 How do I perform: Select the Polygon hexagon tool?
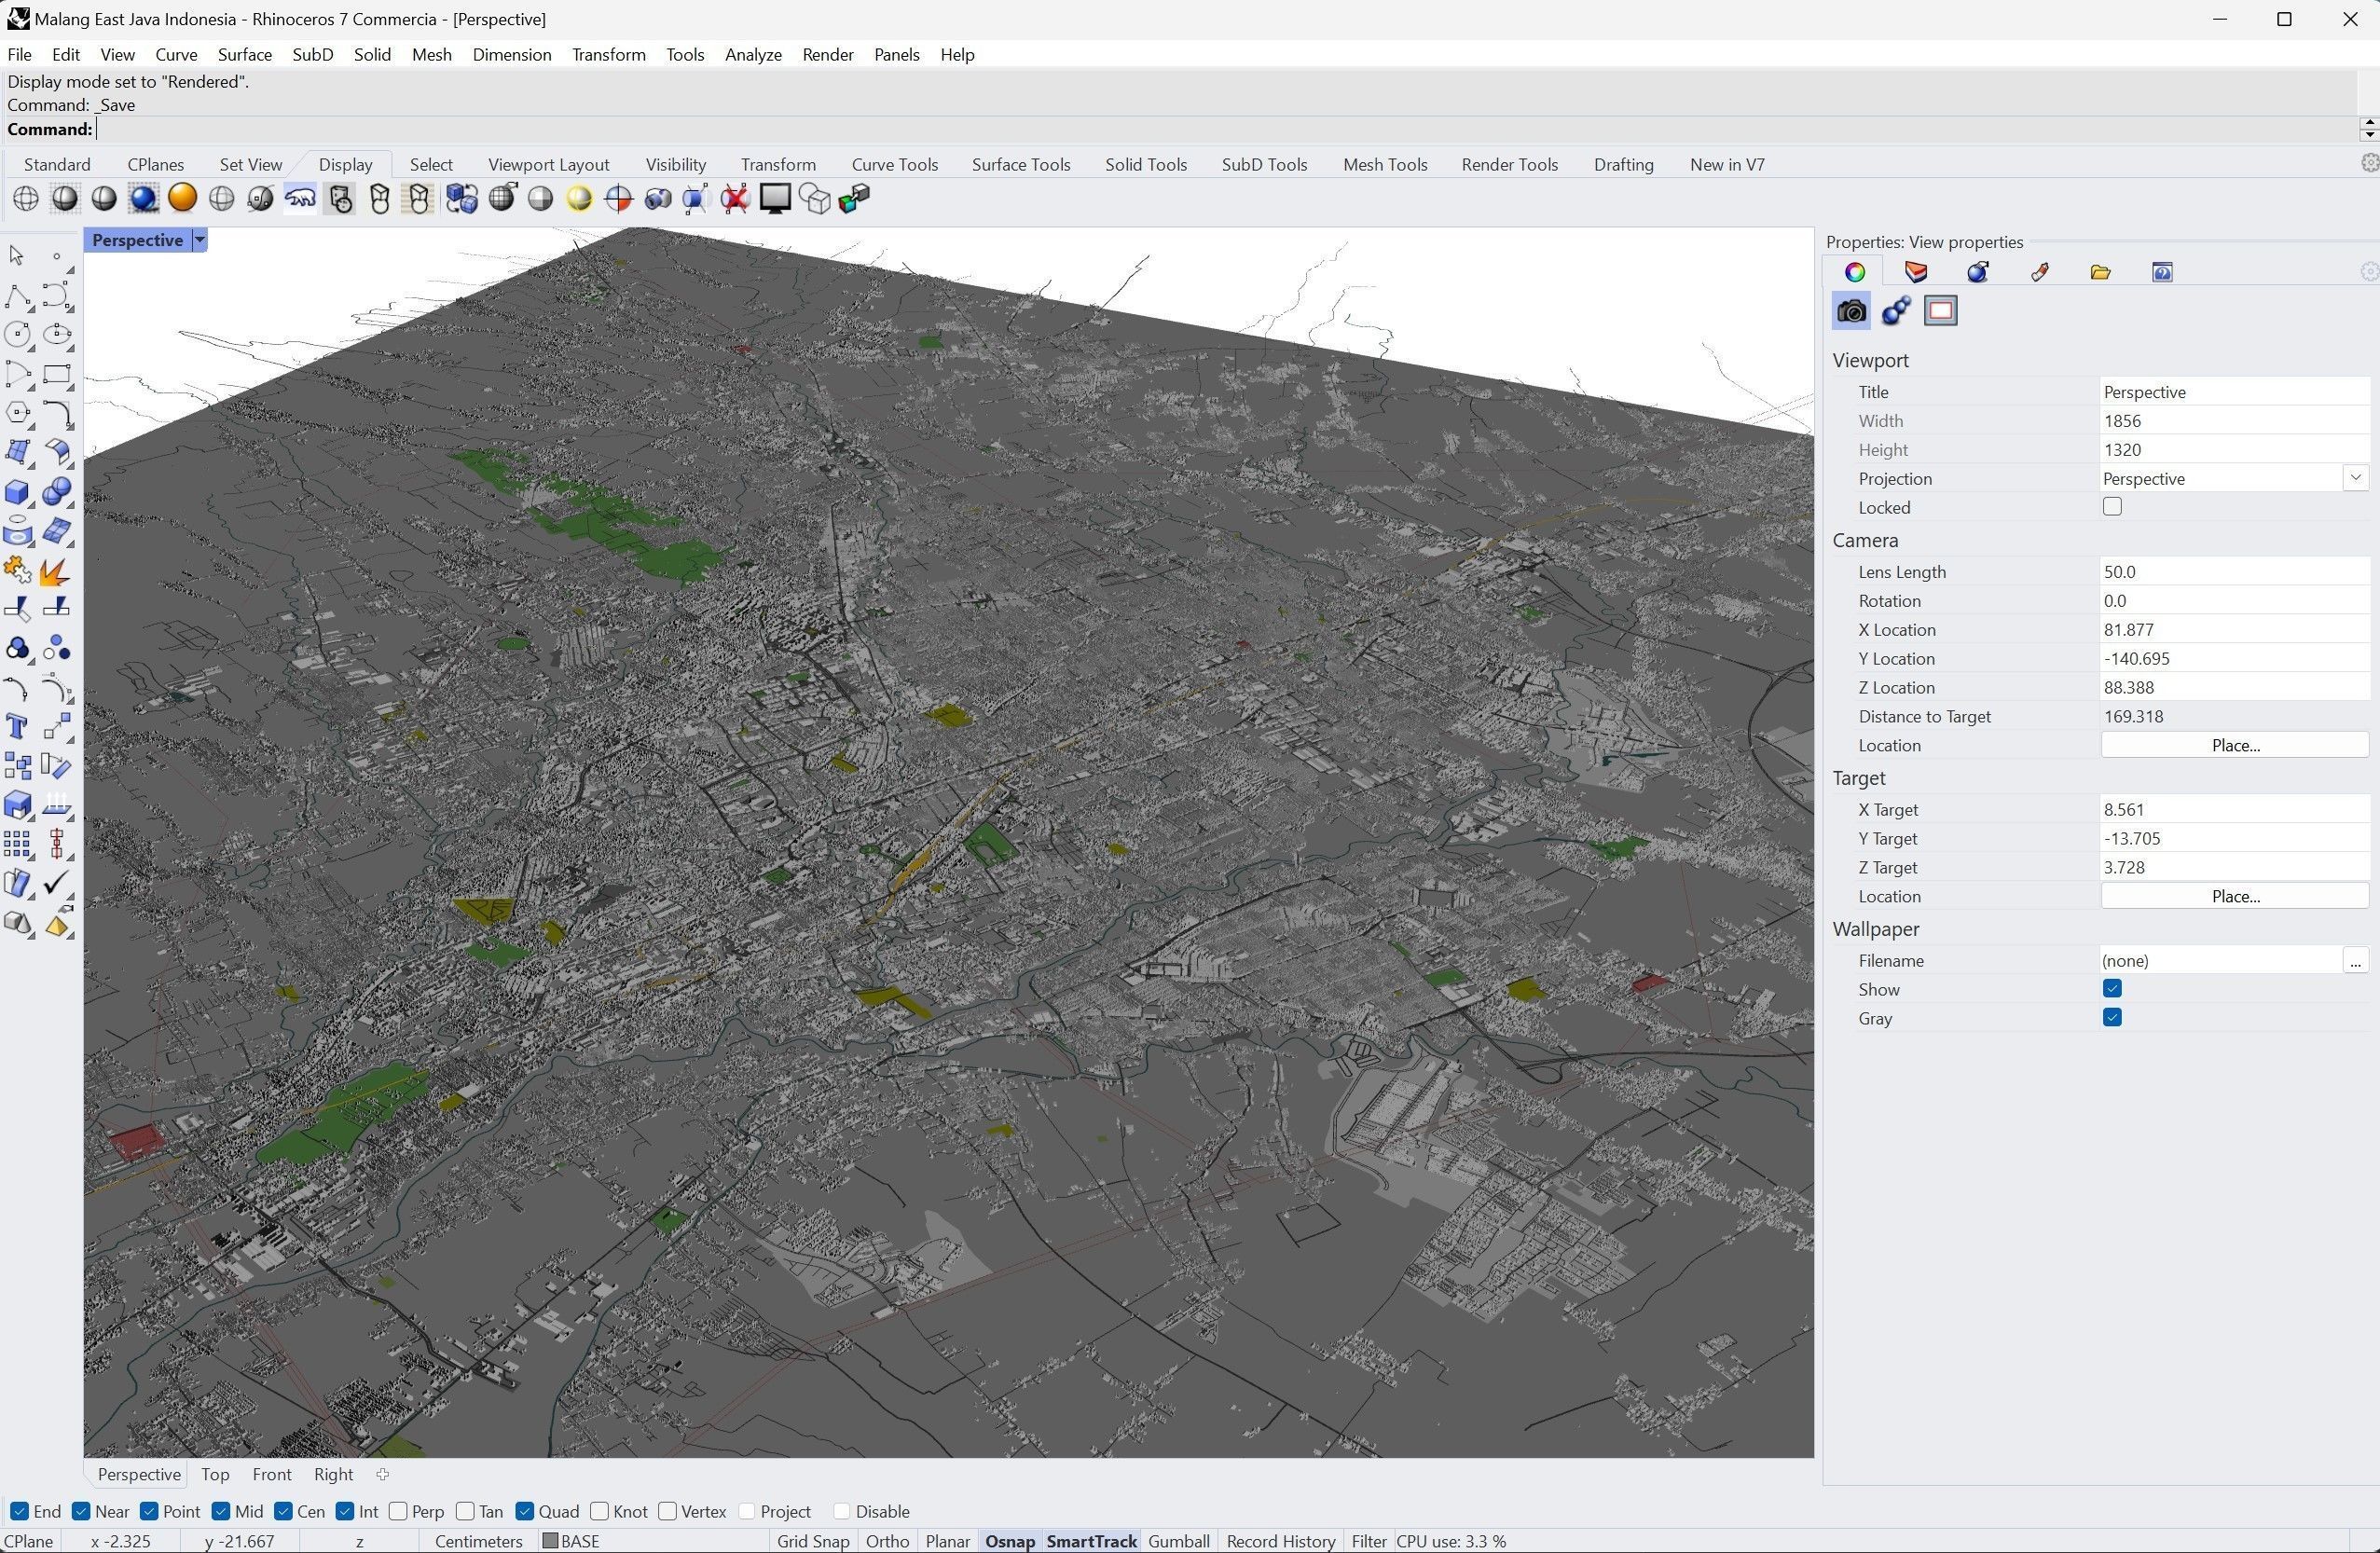(18, 413)
